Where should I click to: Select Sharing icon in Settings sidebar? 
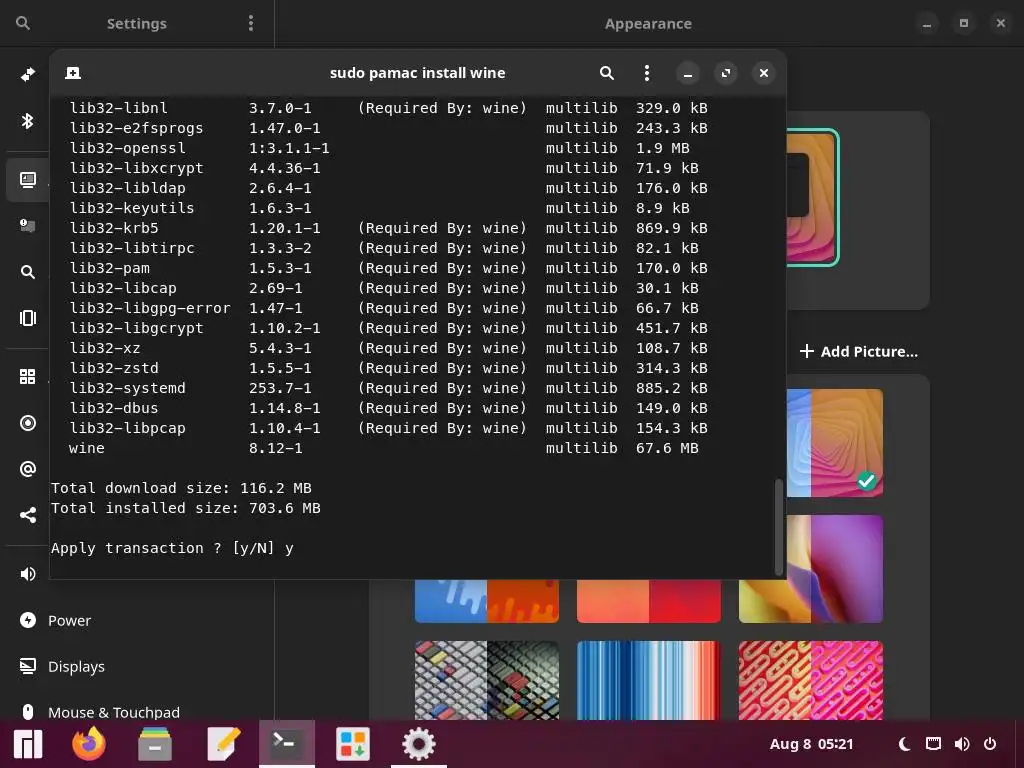point(27,515)
